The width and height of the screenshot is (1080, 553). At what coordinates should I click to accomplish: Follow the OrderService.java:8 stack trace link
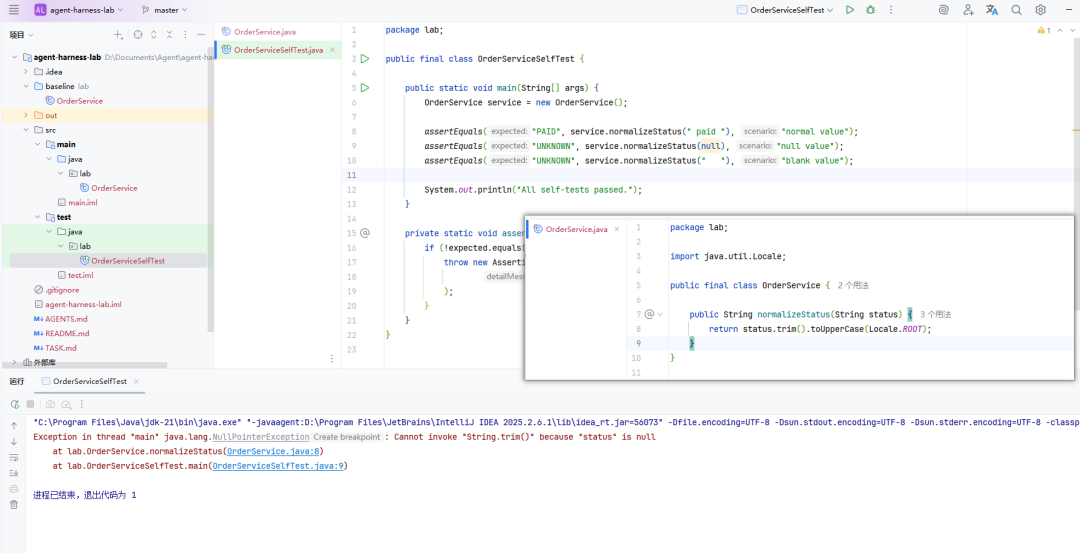(x=273, y=452)
